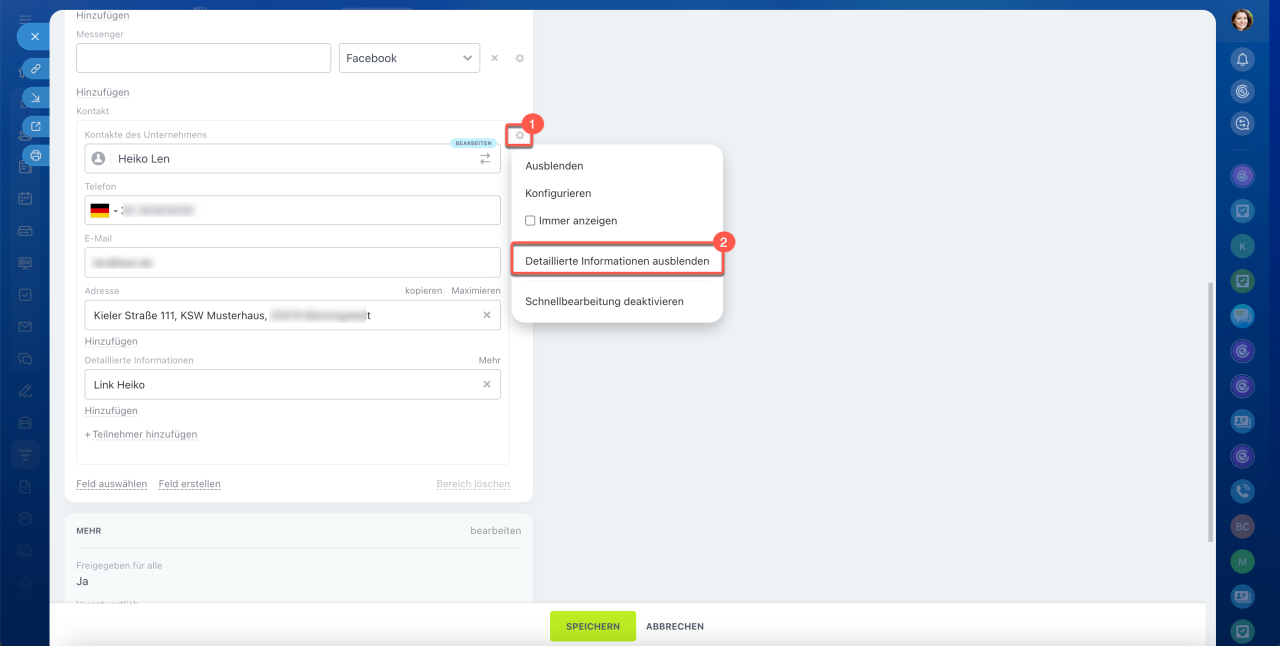Open the mail envelope icon in left sidebar
Screen dimensions: 1280x646
25,327
